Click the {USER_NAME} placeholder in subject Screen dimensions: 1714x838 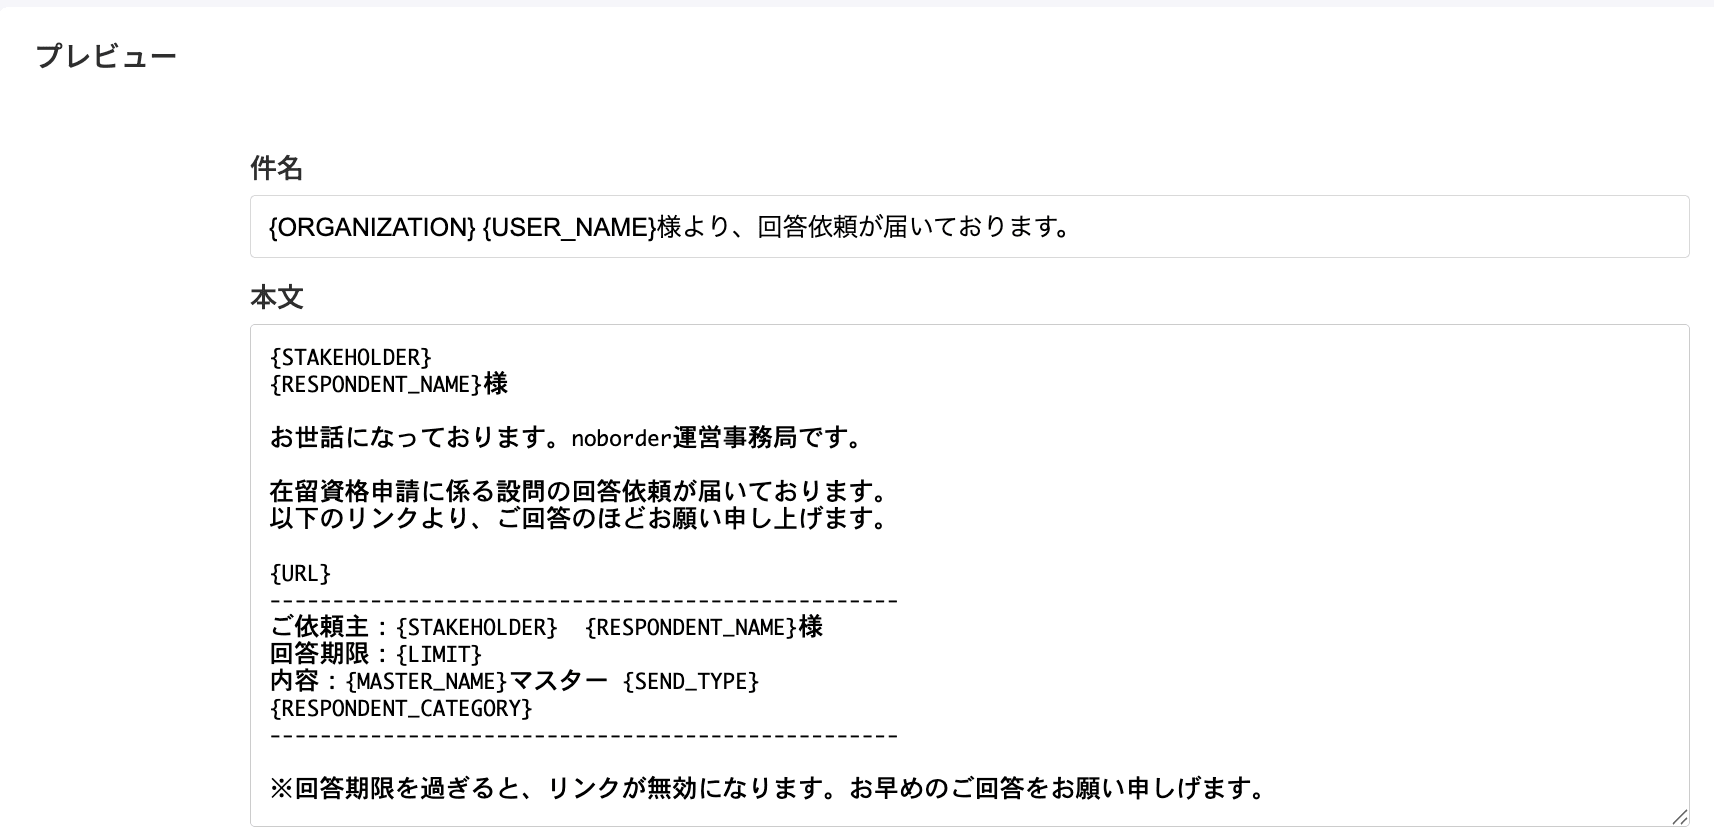(x=568, y=228)
